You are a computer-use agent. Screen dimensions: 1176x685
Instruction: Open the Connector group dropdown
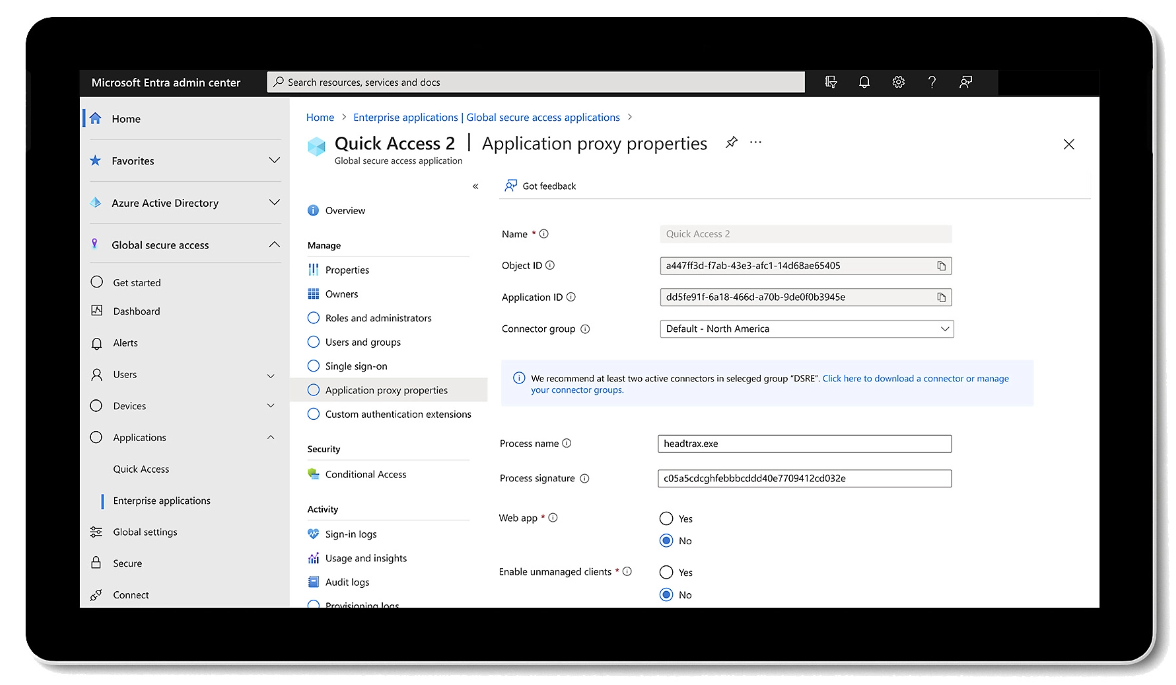pyautogui.click(x=805, y=329)
